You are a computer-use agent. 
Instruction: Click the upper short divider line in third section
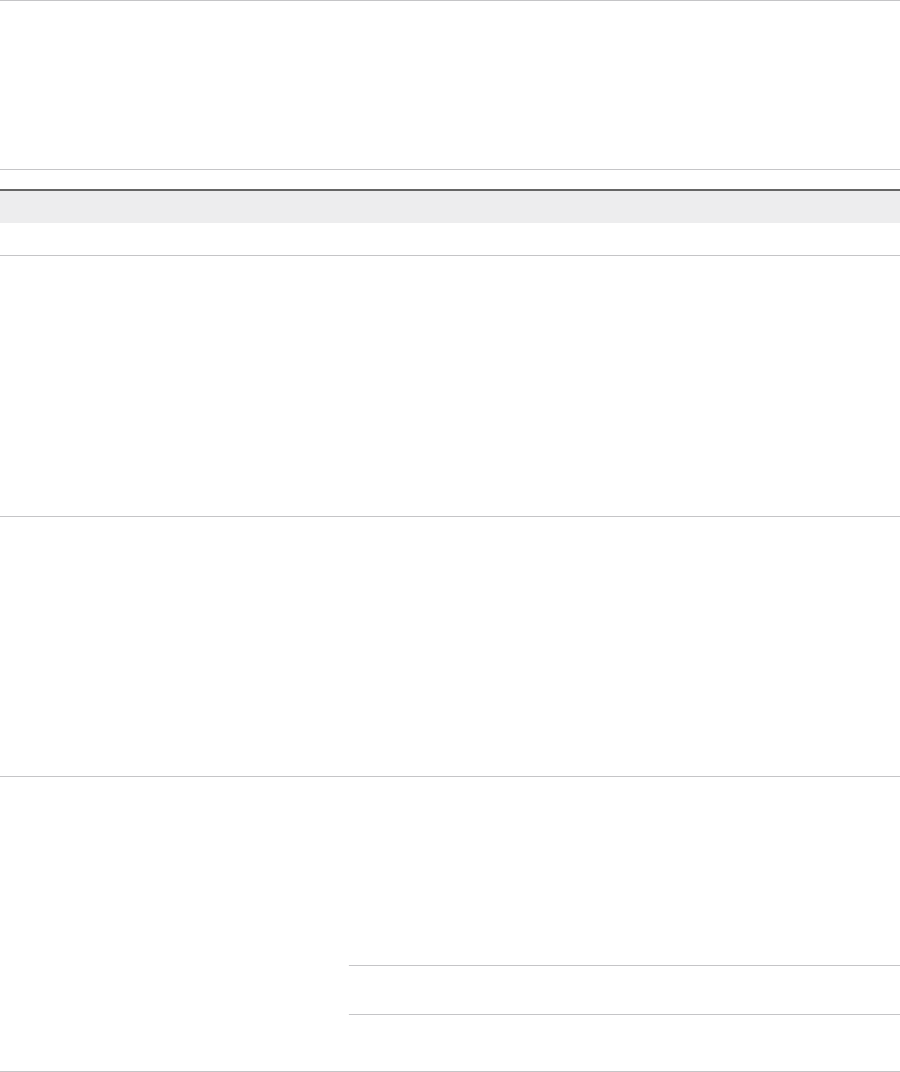[x=624, y=965]
